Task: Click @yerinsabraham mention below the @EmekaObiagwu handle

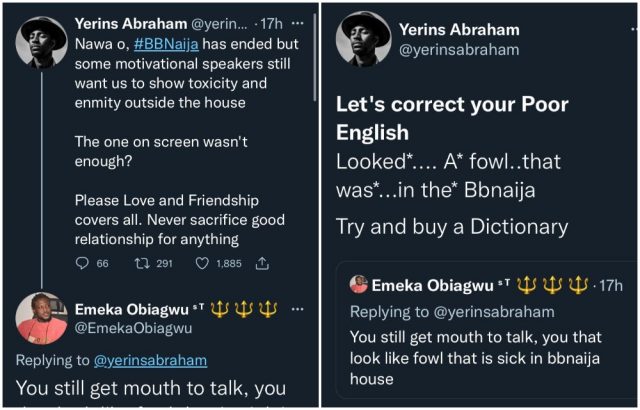Action: click(x=150, y=360)
